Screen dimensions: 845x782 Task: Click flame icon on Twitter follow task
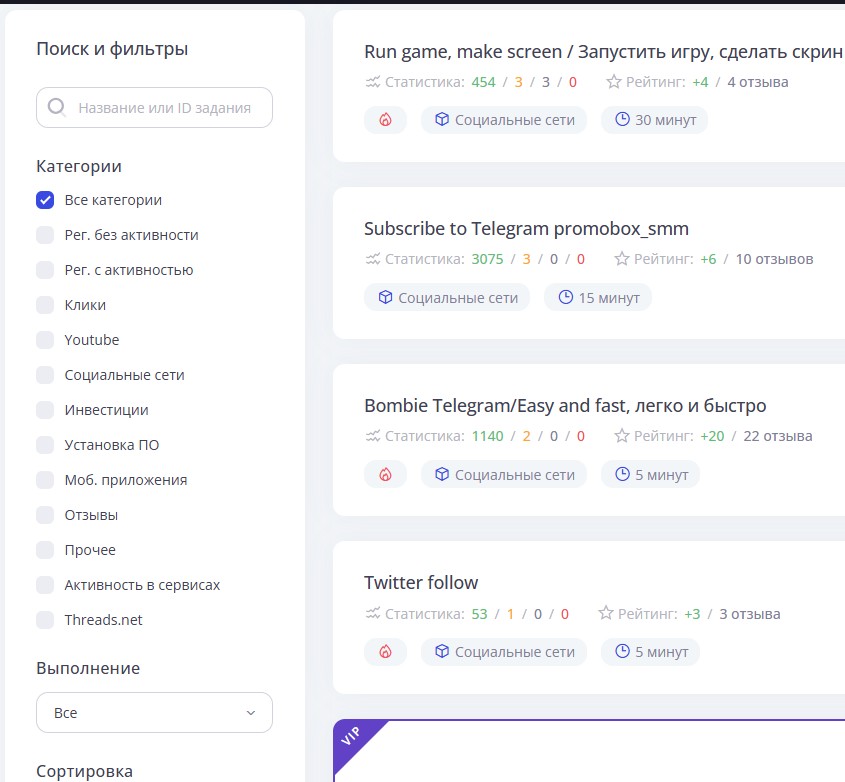(385, 652)
